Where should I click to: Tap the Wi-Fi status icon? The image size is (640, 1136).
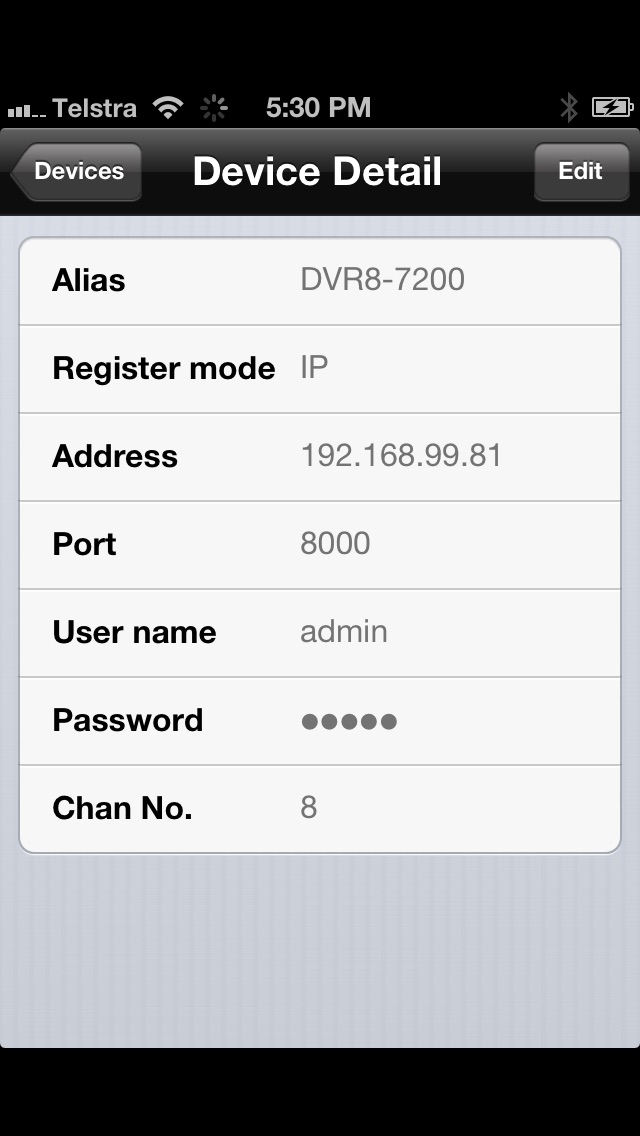167,108
